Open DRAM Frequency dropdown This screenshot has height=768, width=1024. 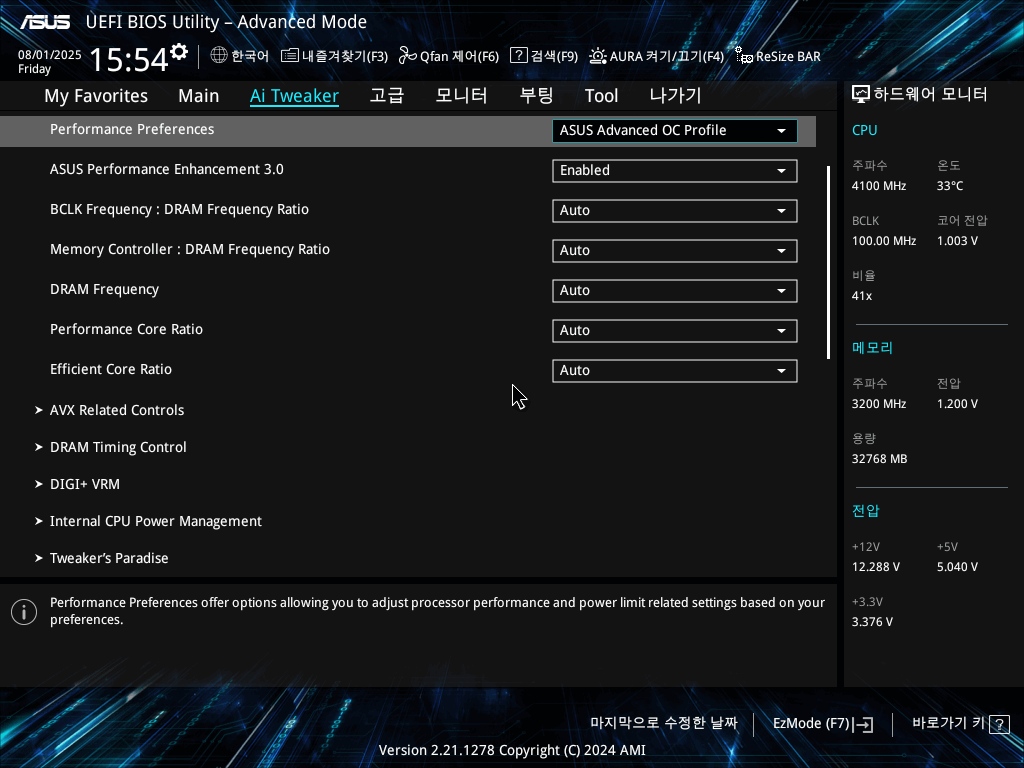tap(675, 291)
